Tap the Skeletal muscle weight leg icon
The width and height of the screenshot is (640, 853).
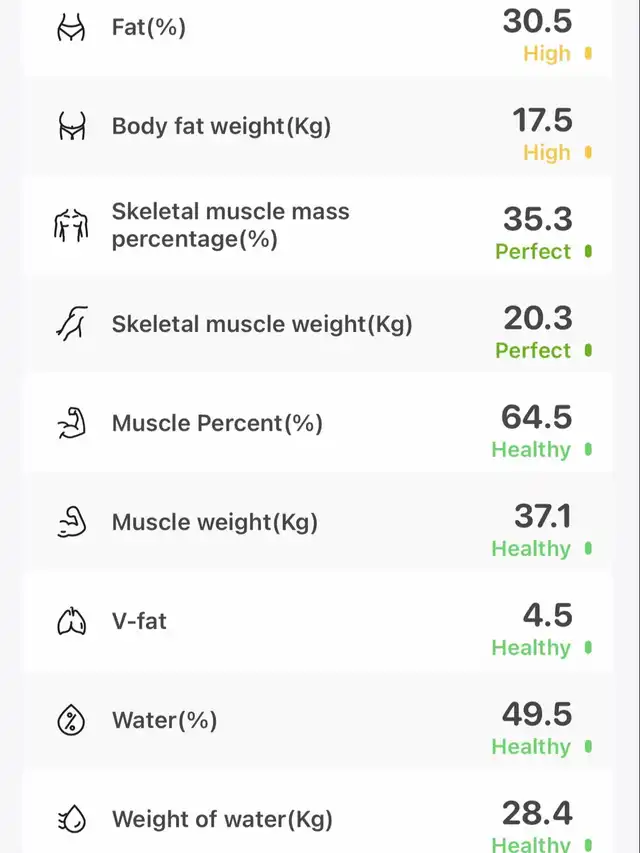(x=71, y=324)
